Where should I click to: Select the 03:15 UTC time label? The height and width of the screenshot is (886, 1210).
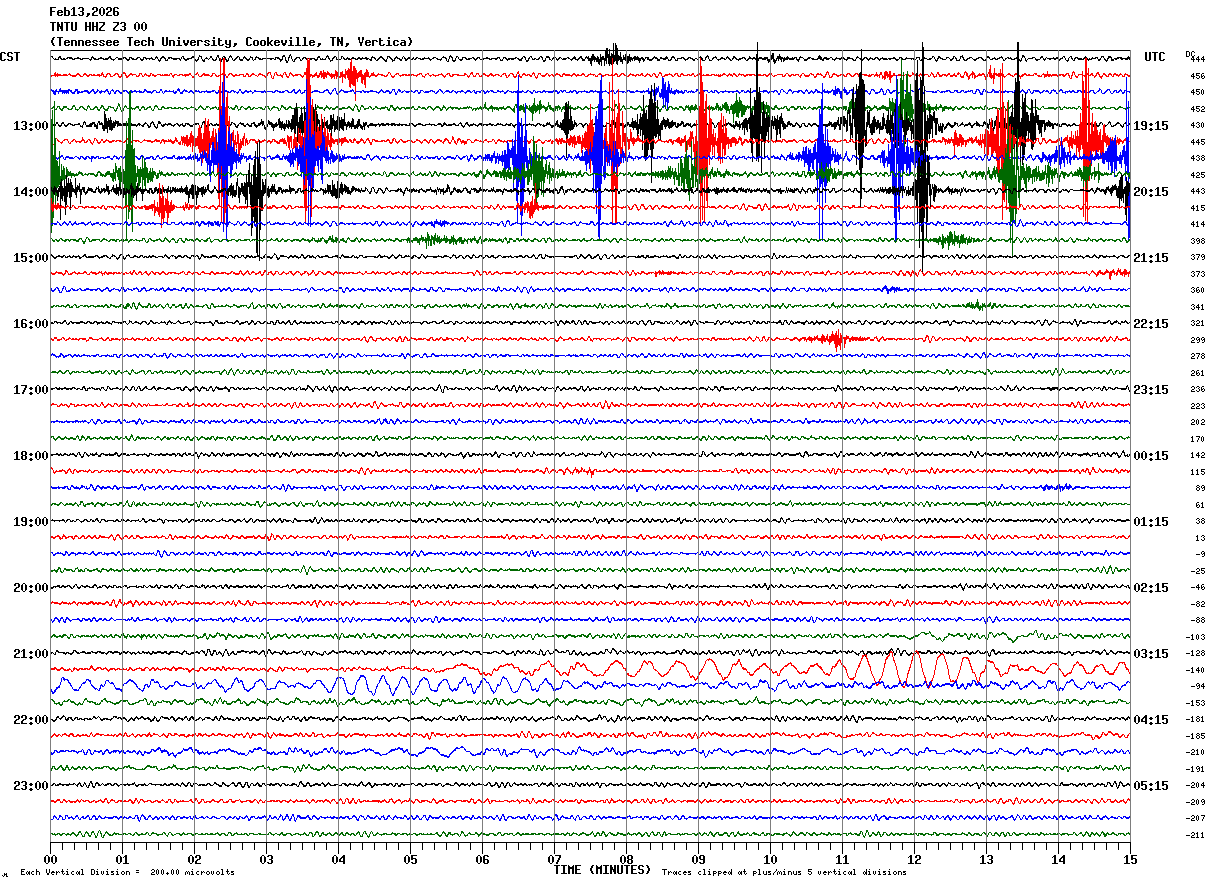tap(1151, 654)
